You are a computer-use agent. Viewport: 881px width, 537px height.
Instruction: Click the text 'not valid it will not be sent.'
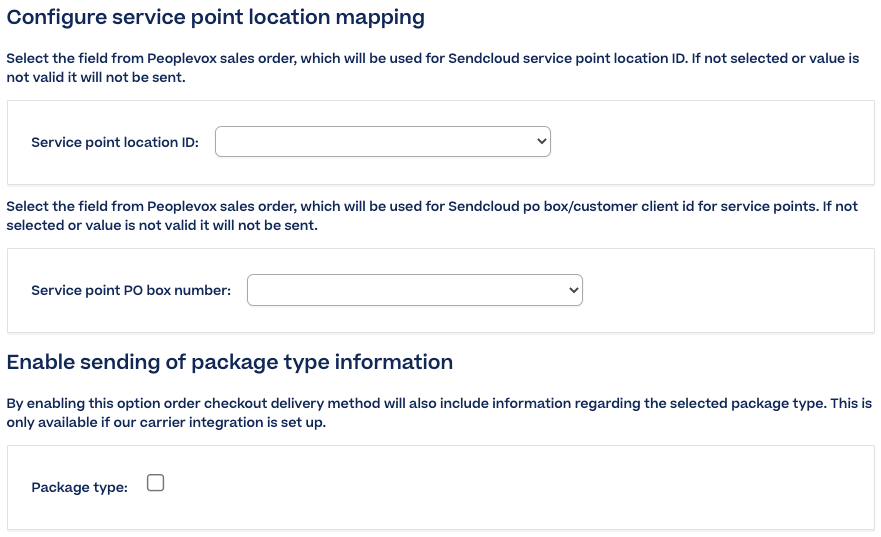(x=96, y=78)
